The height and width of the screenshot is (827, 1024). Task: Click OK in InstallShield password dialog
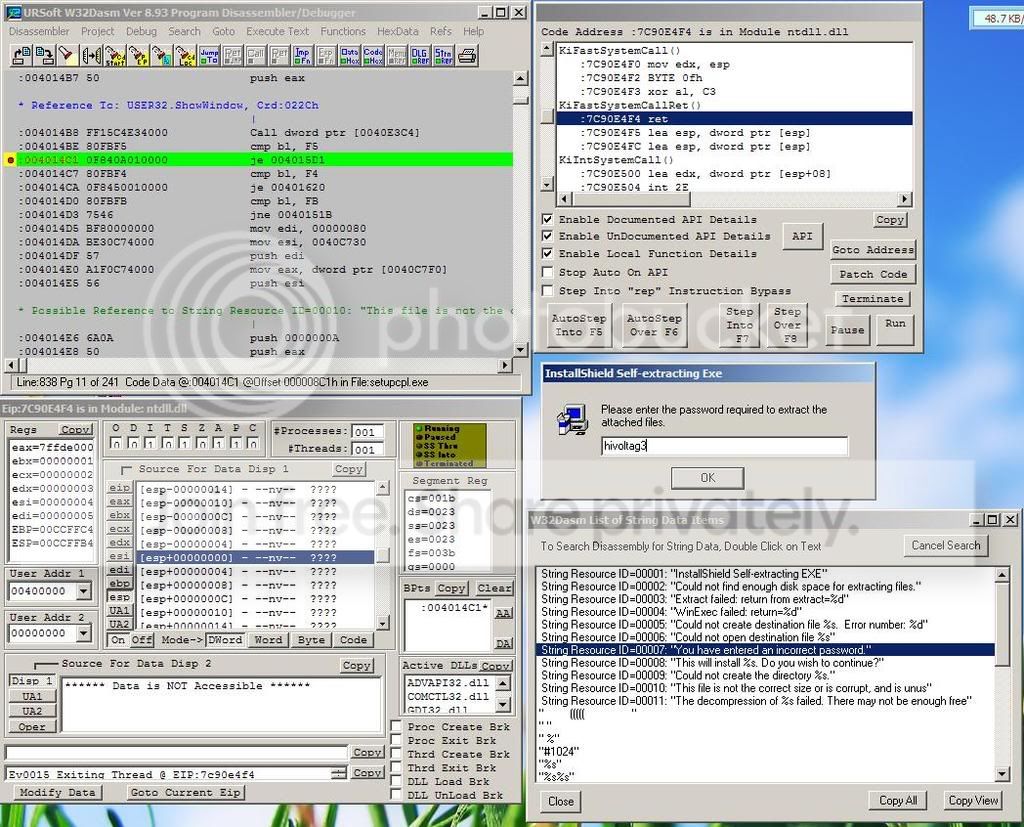(707, 478)
